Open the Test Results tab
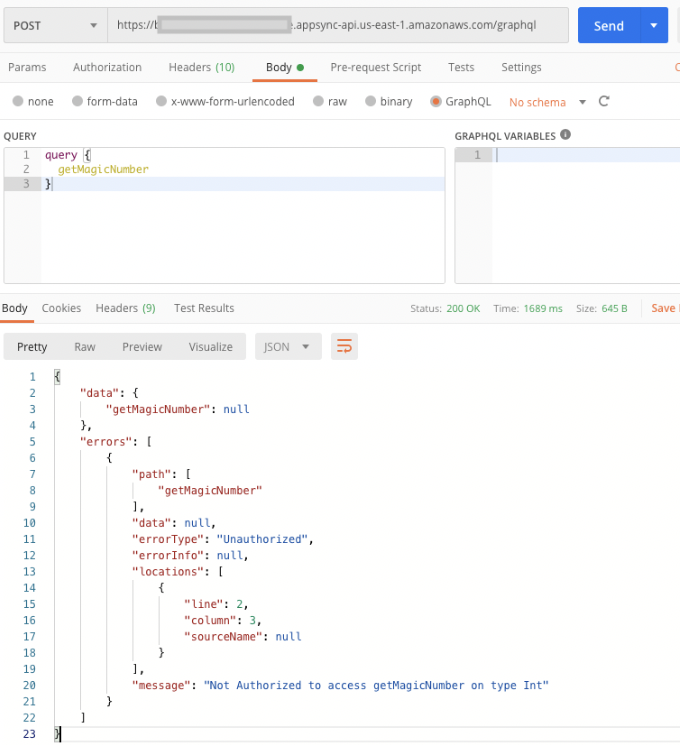The height and width of the screenshot is (745, 685). [204, 308]
